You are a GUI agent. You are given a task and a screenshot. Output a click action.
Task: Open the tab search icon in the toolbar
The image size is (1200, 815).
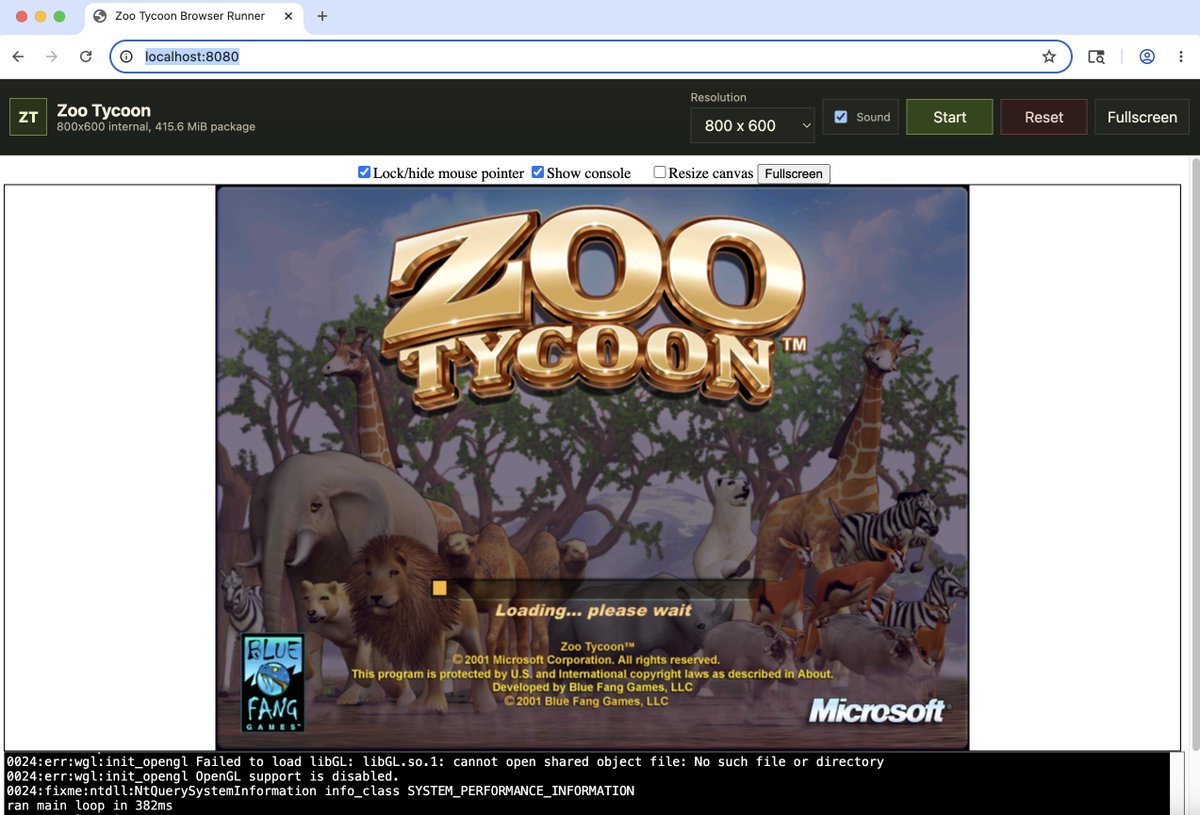[x=1096, y=57]
